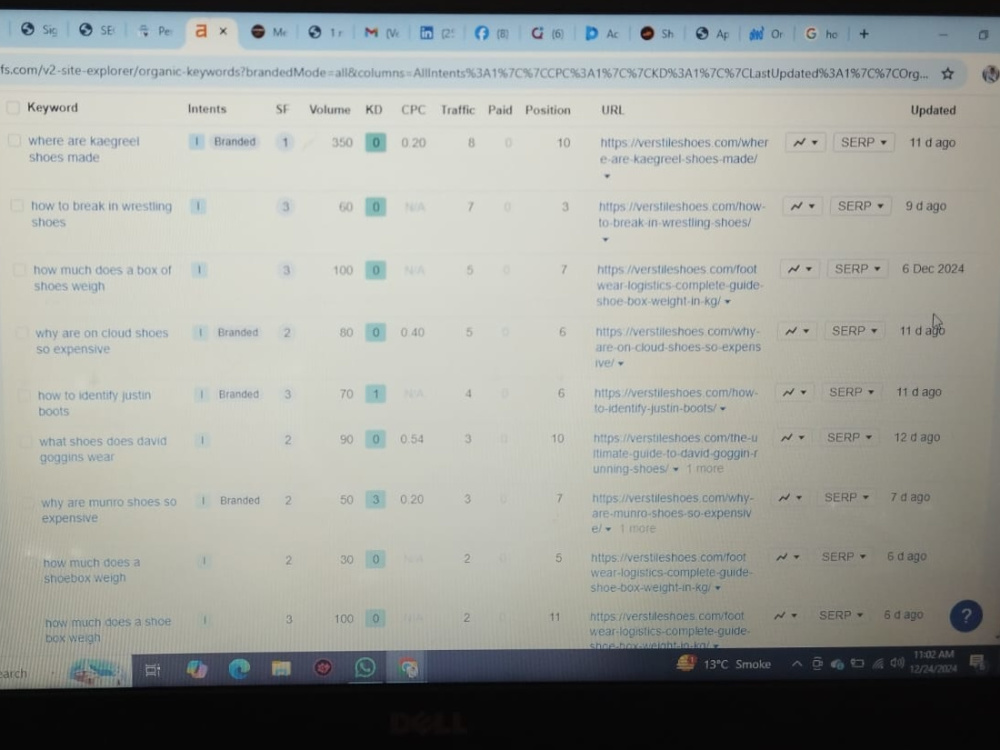Image resolution: width=1000 pixels, height=750 pixels.
Task: Check the 'how to break in wrestling shoes' row
Action: (x=17, y=205)
